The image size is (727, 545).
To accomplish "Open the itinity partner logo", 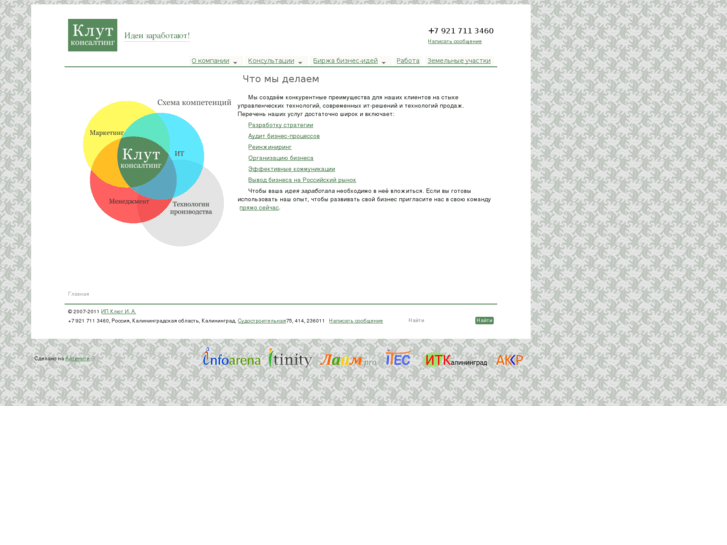I will point(290,359).
